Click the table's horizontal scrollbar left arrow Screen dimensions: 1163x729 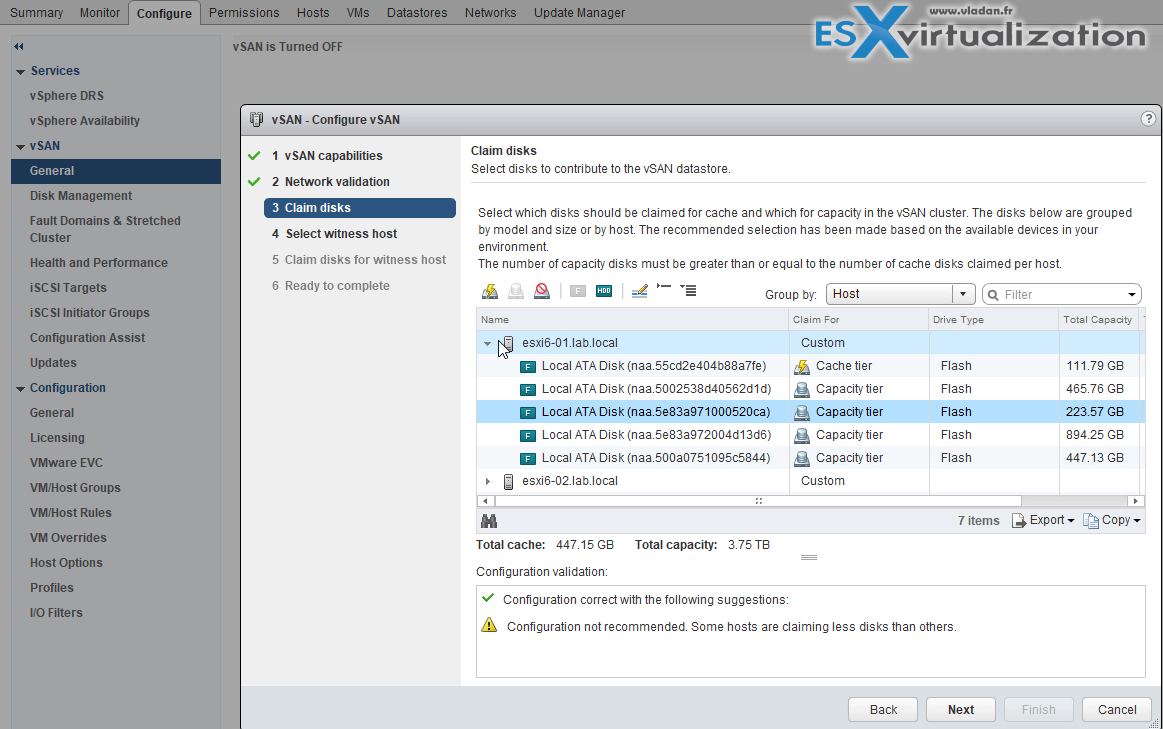click(485, 501)
